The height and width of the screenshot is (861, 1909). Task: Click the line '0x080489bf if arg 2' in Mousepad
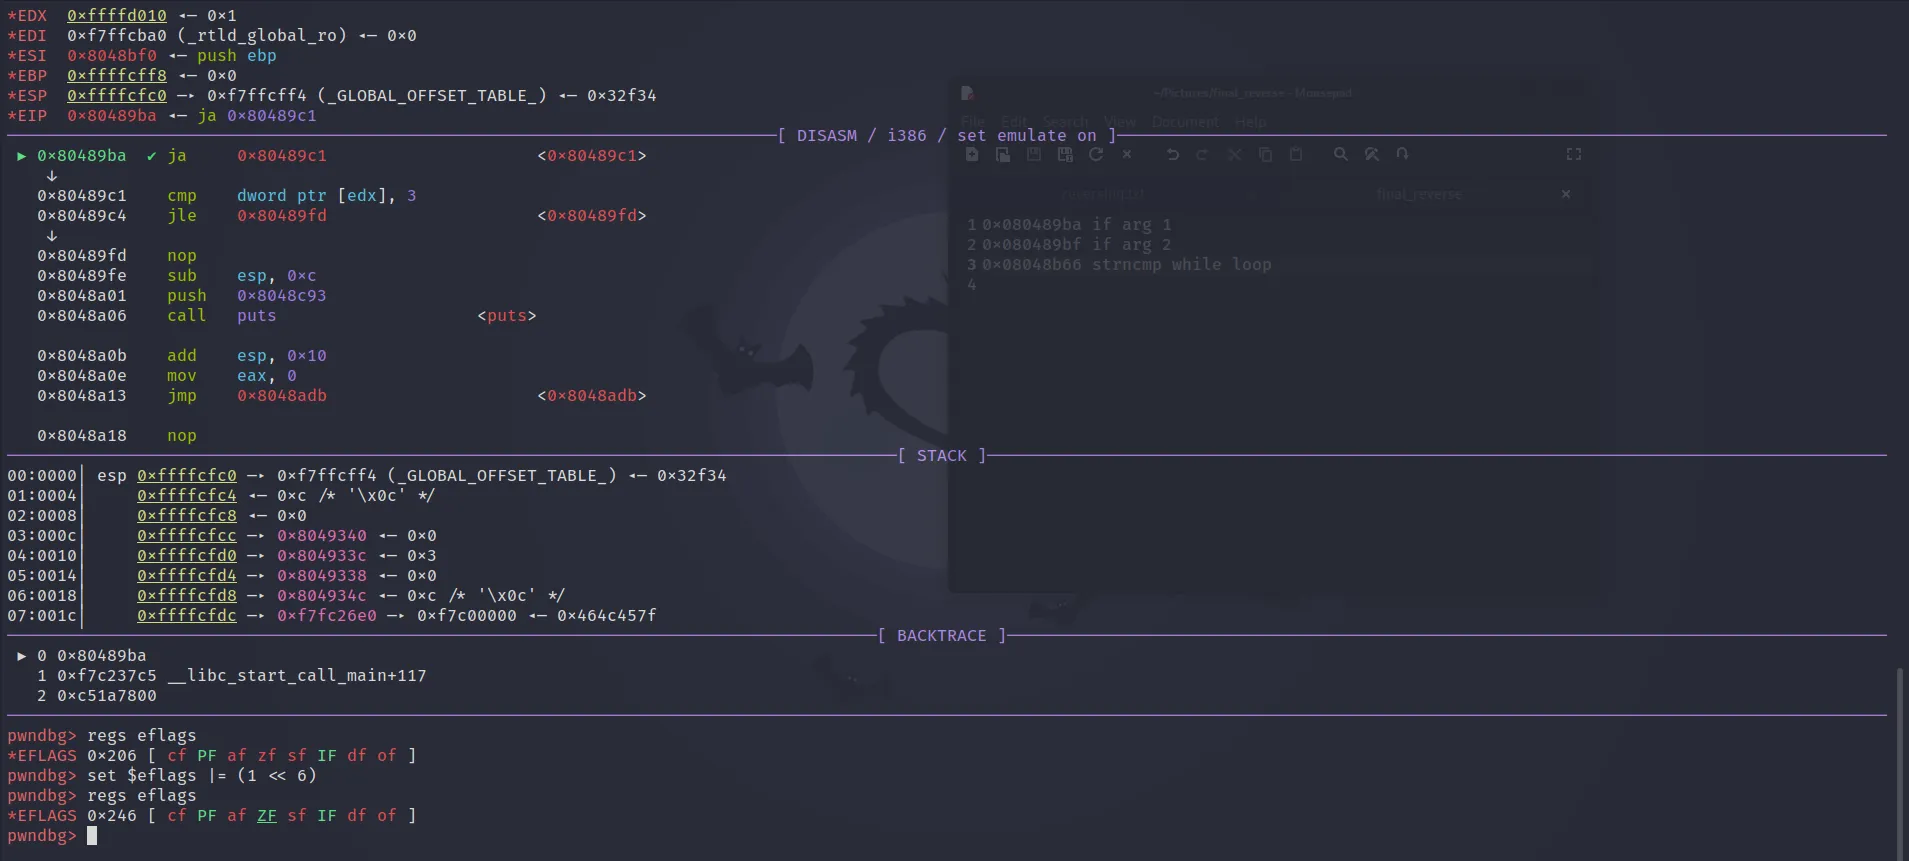pyautogui.click(x=1076, y=245)
